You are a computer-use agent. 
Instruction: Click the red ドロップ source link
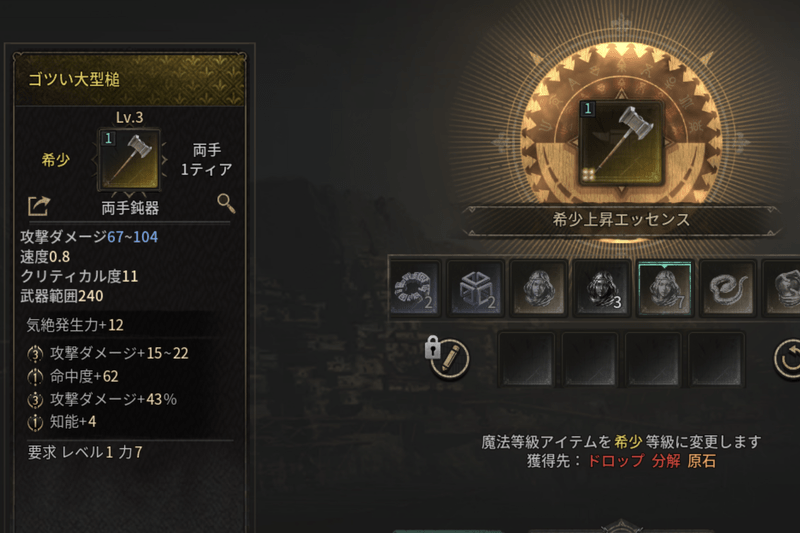(x=615, y=461)
